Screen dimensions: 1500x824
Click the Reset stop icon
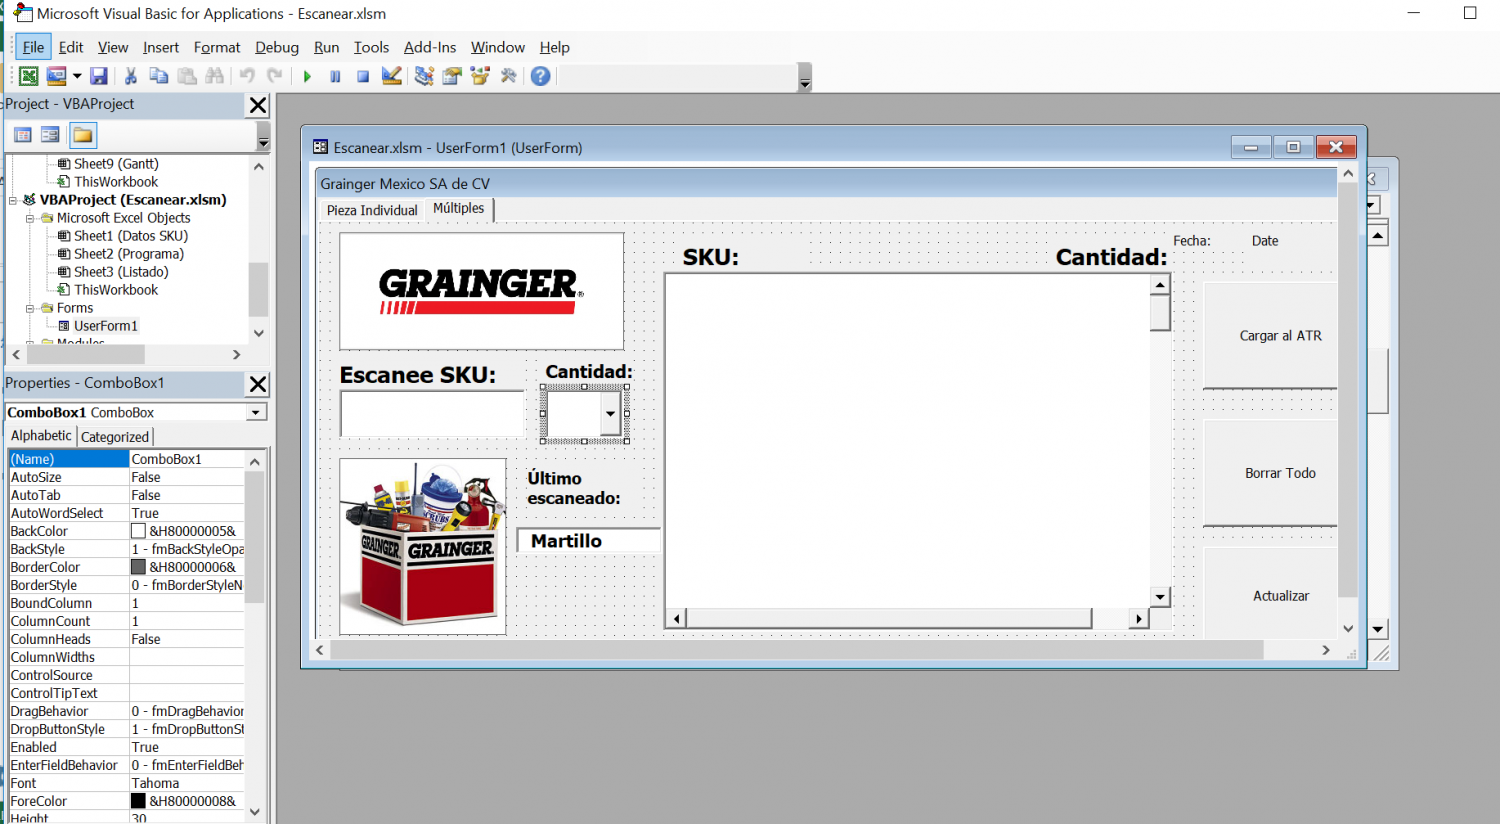tap(363, 76)
